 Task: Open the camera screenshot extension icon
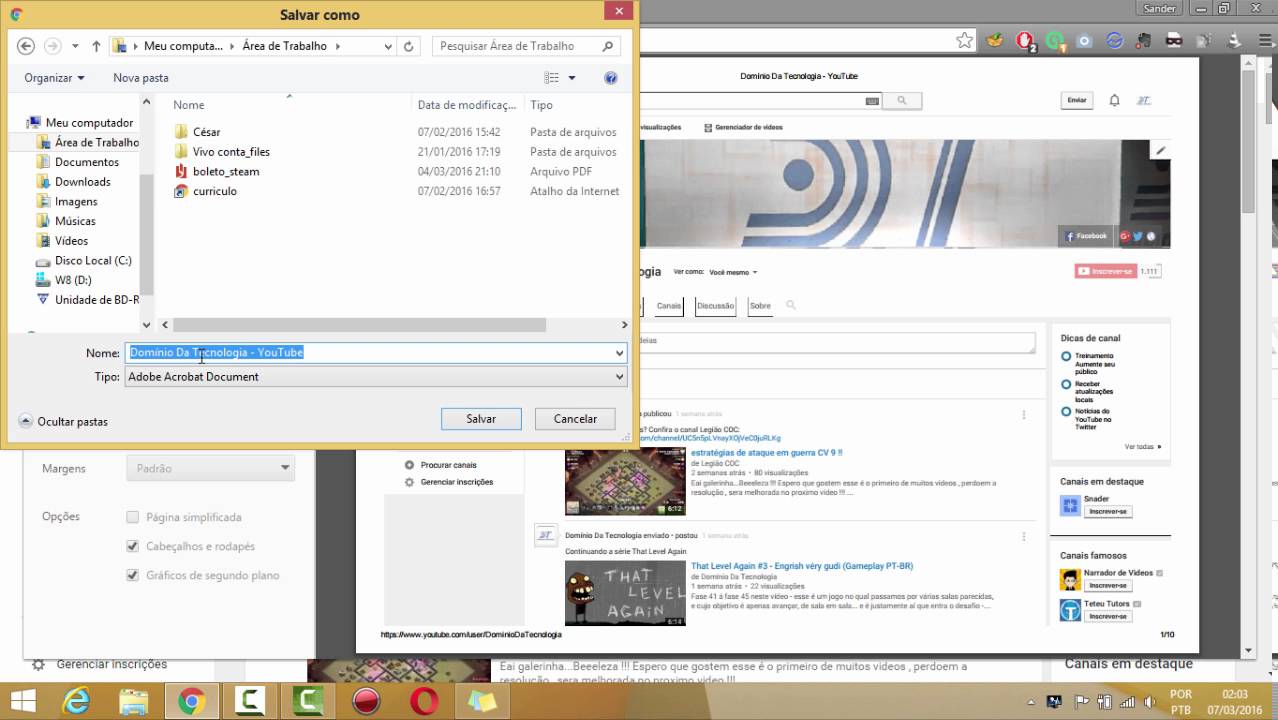[1084, 41]
